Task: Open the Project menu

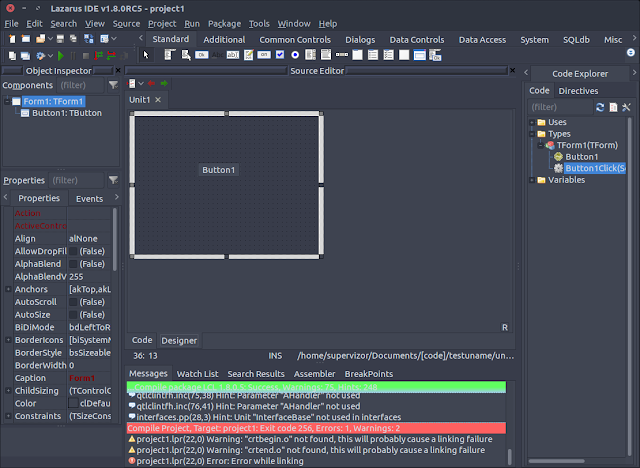Action: (x=162, y=24)
